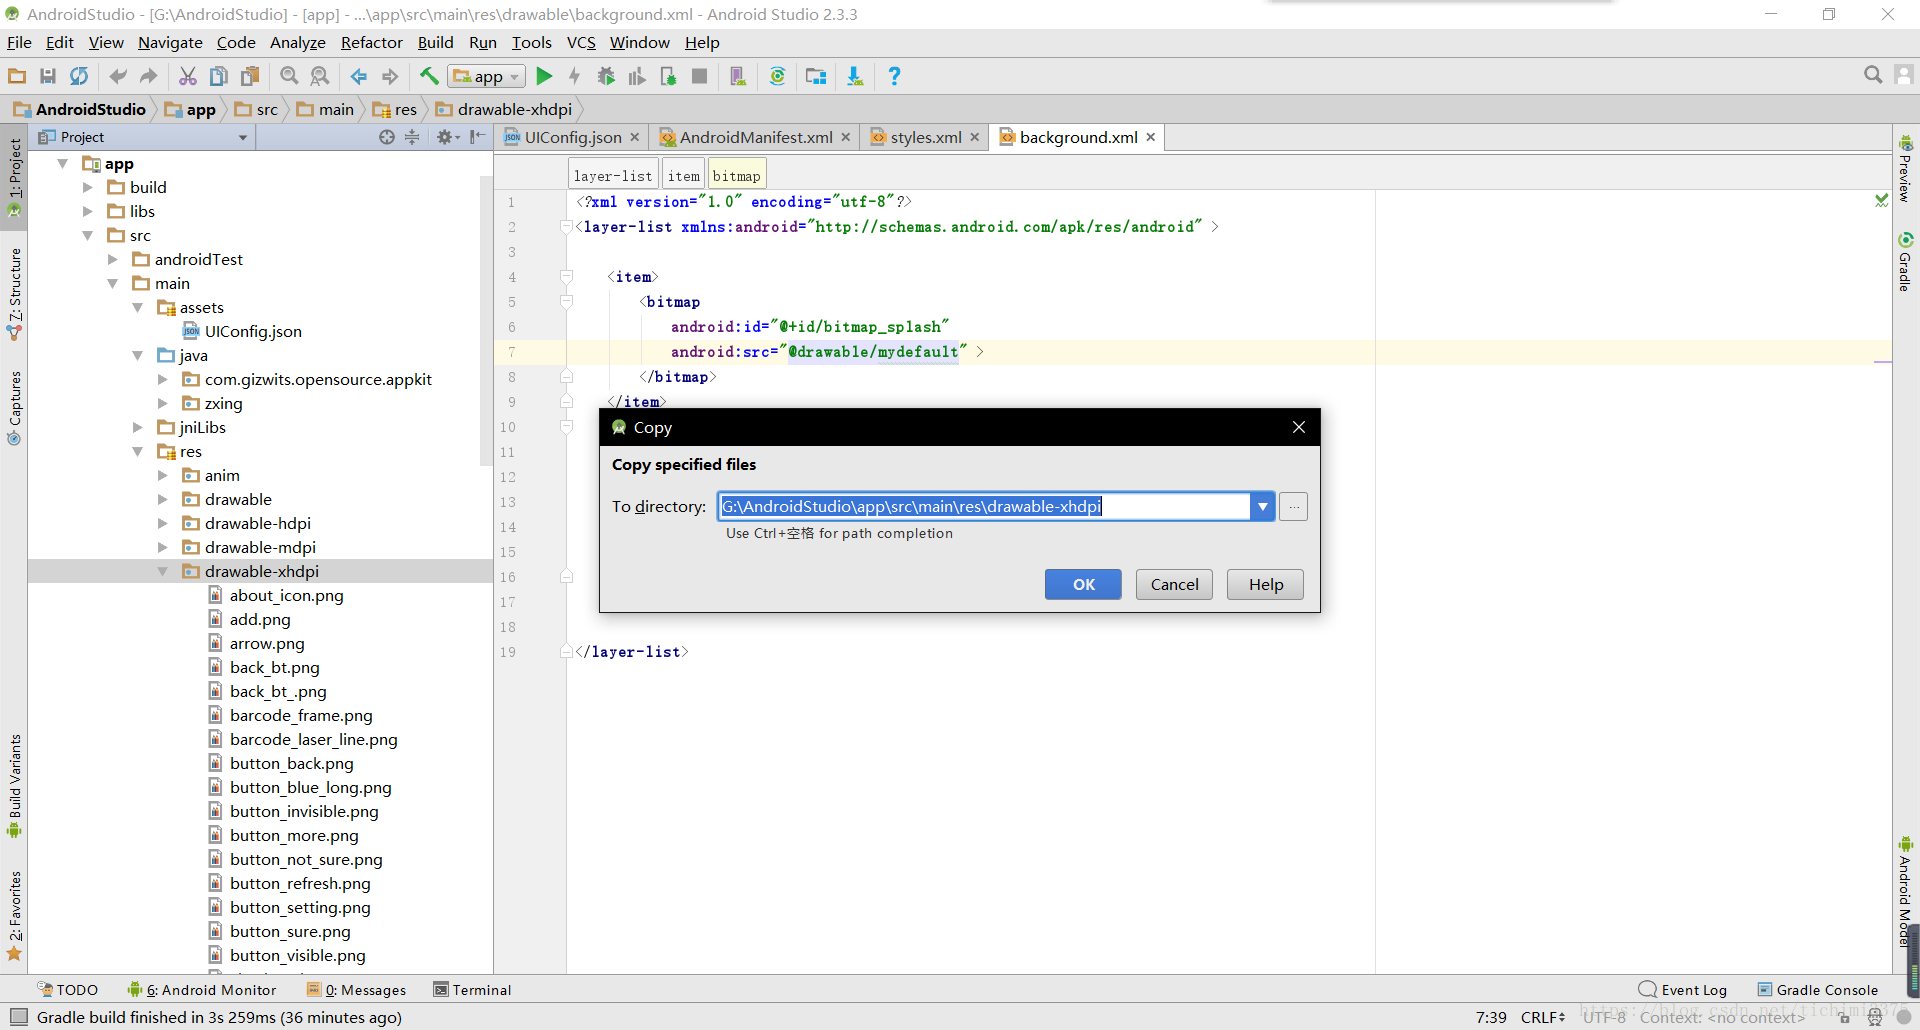Viewport: 1920px width, 1030px height.
Task: Click the Paste icon in toolbar
Action: tap(250, 76)
